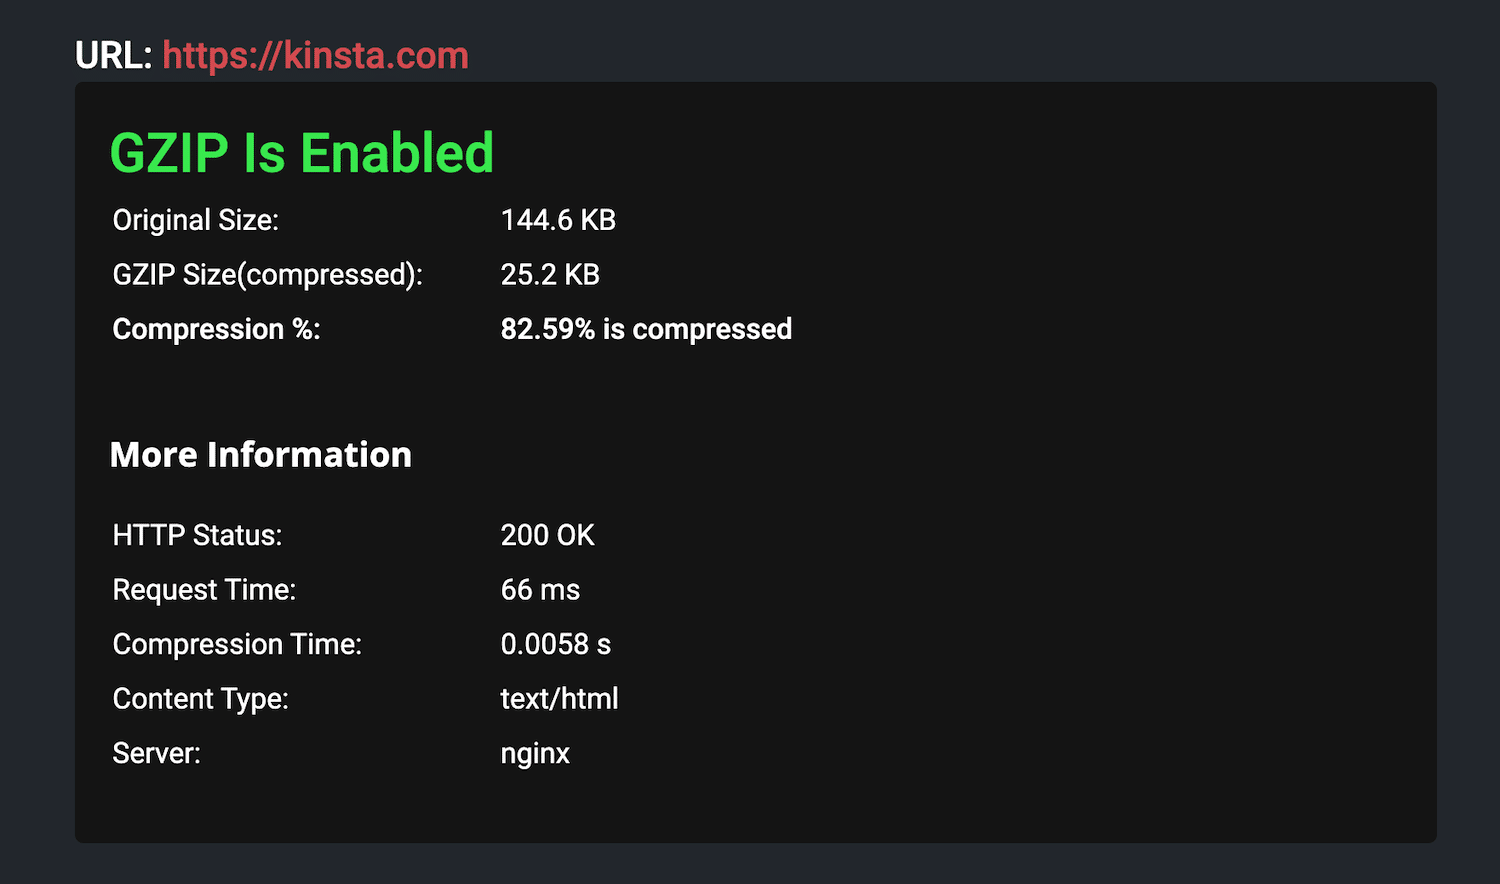1500x884 pixels.
Task: Click the "HTTP Status:" label
Action: pyautogui.click(x=197, y=535)
